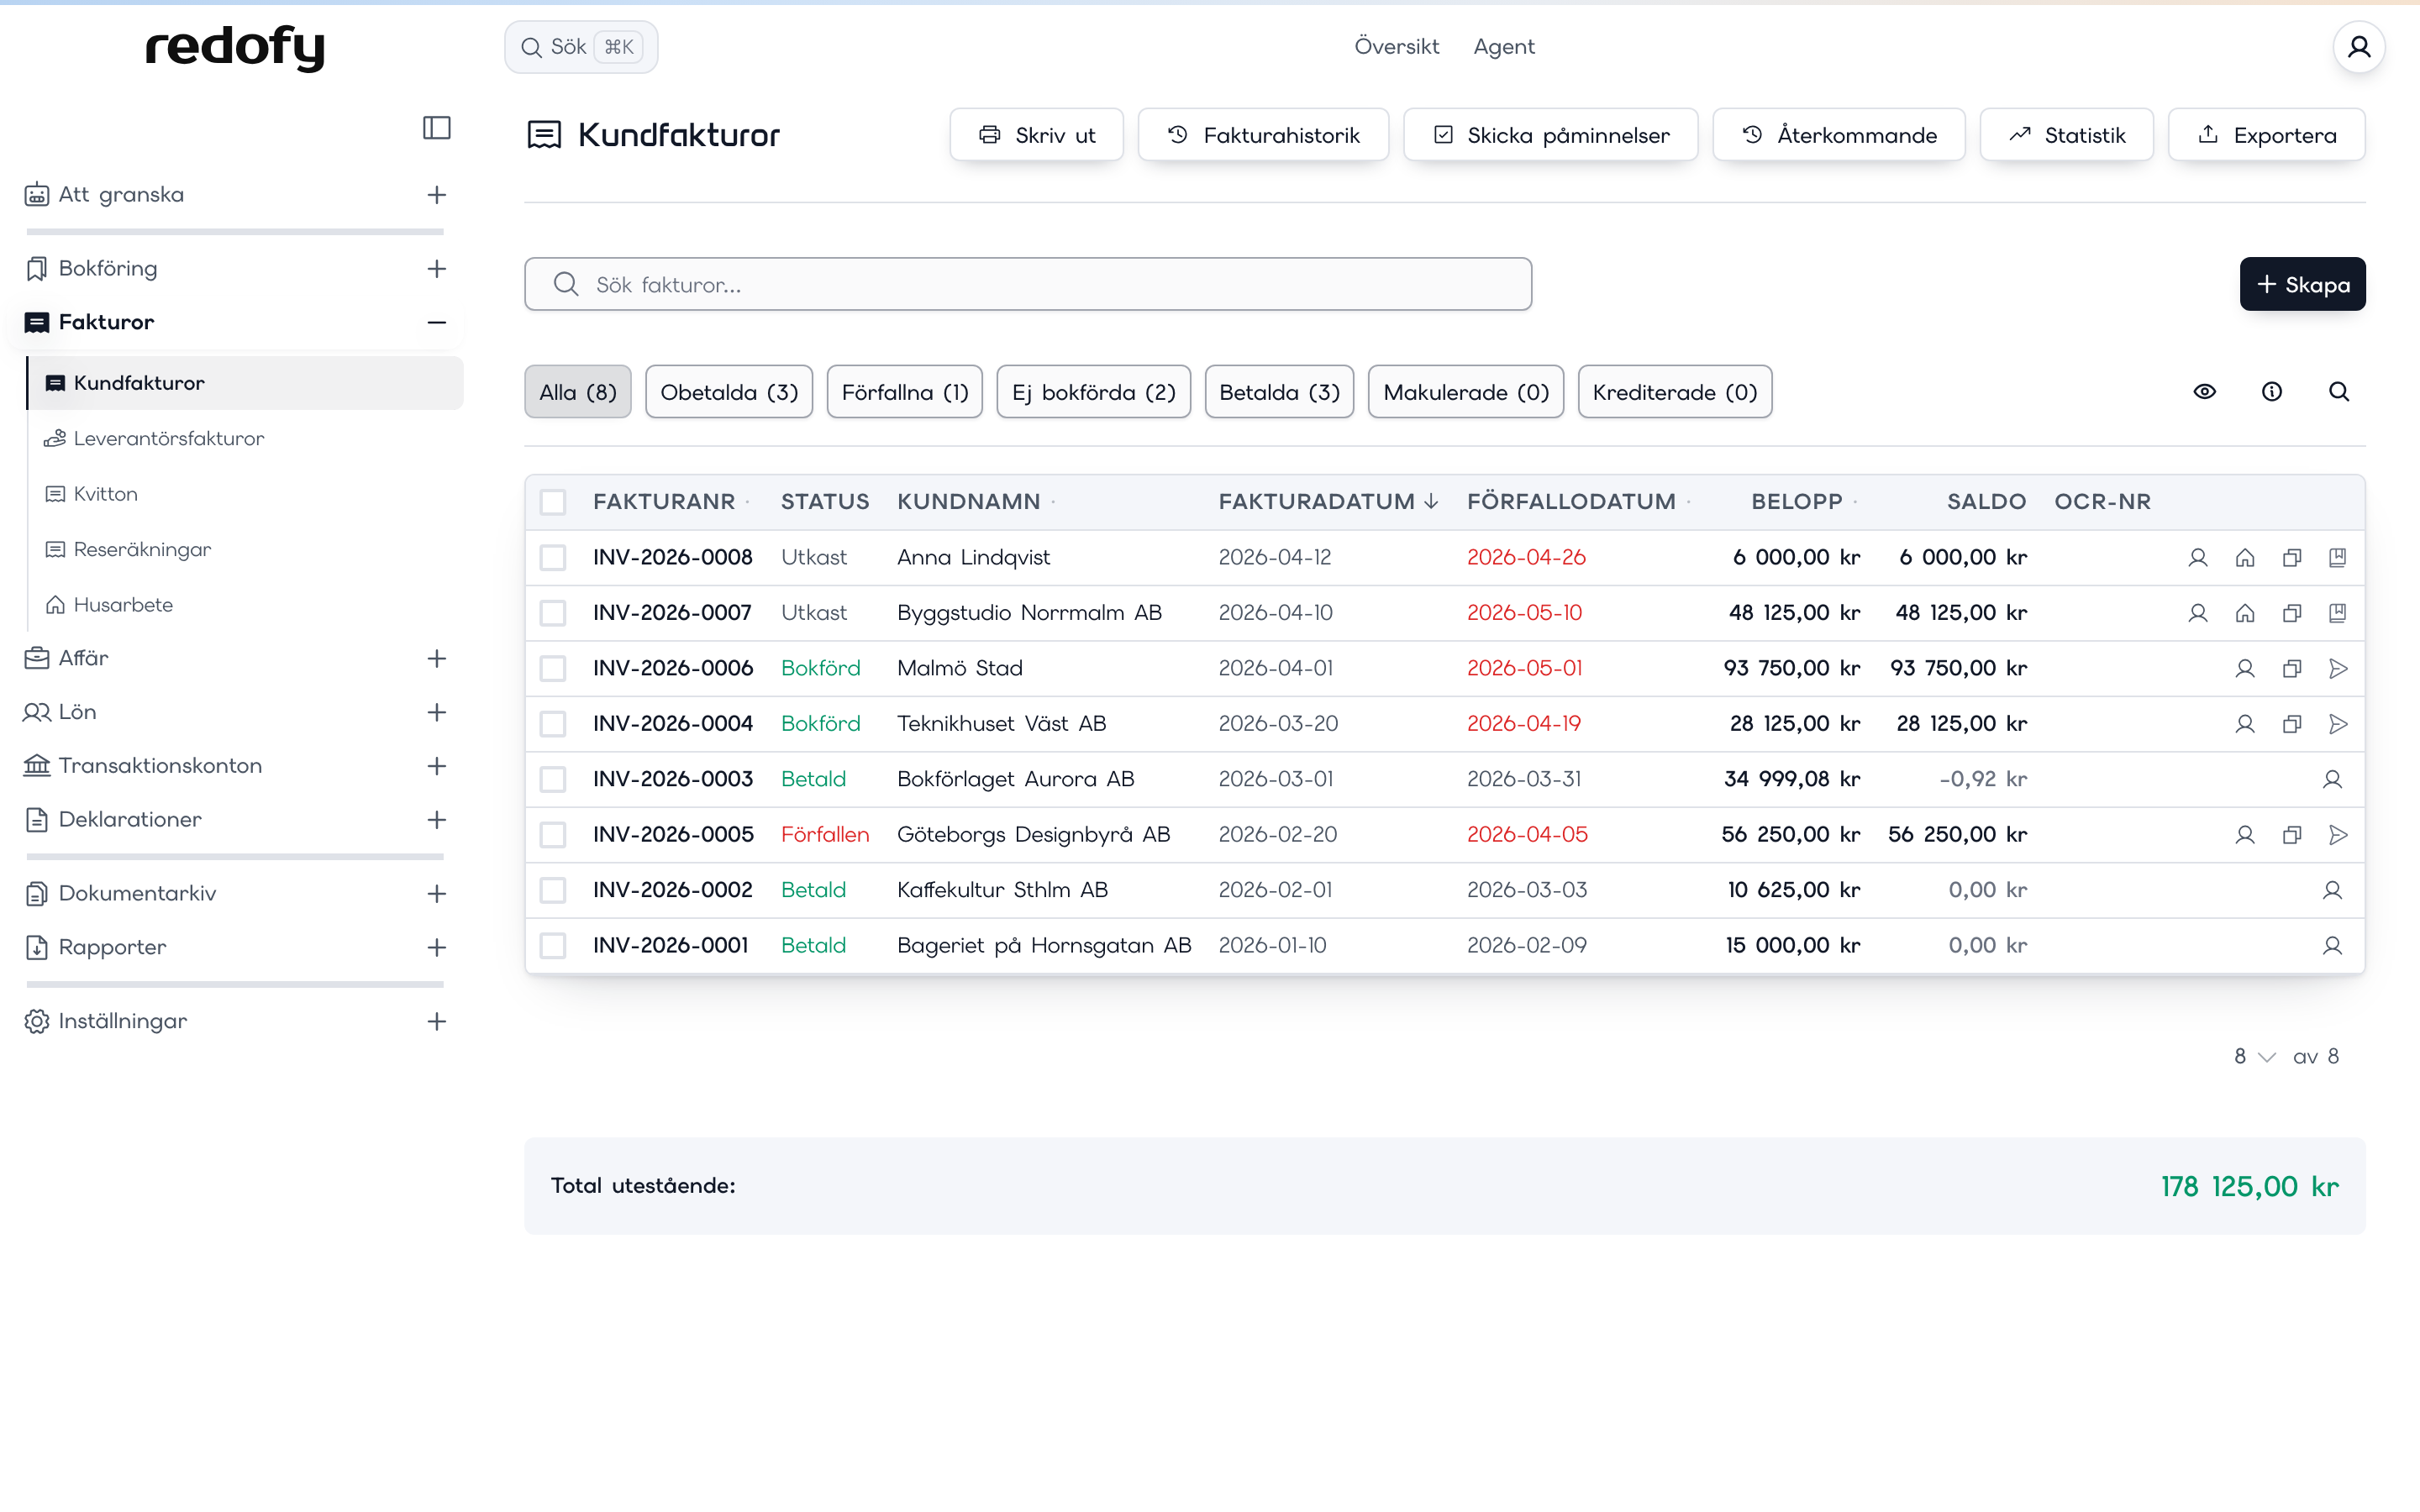Open the Agent top navigation item
This screenshot has width=2420, height=1512.
(1503, 47)
